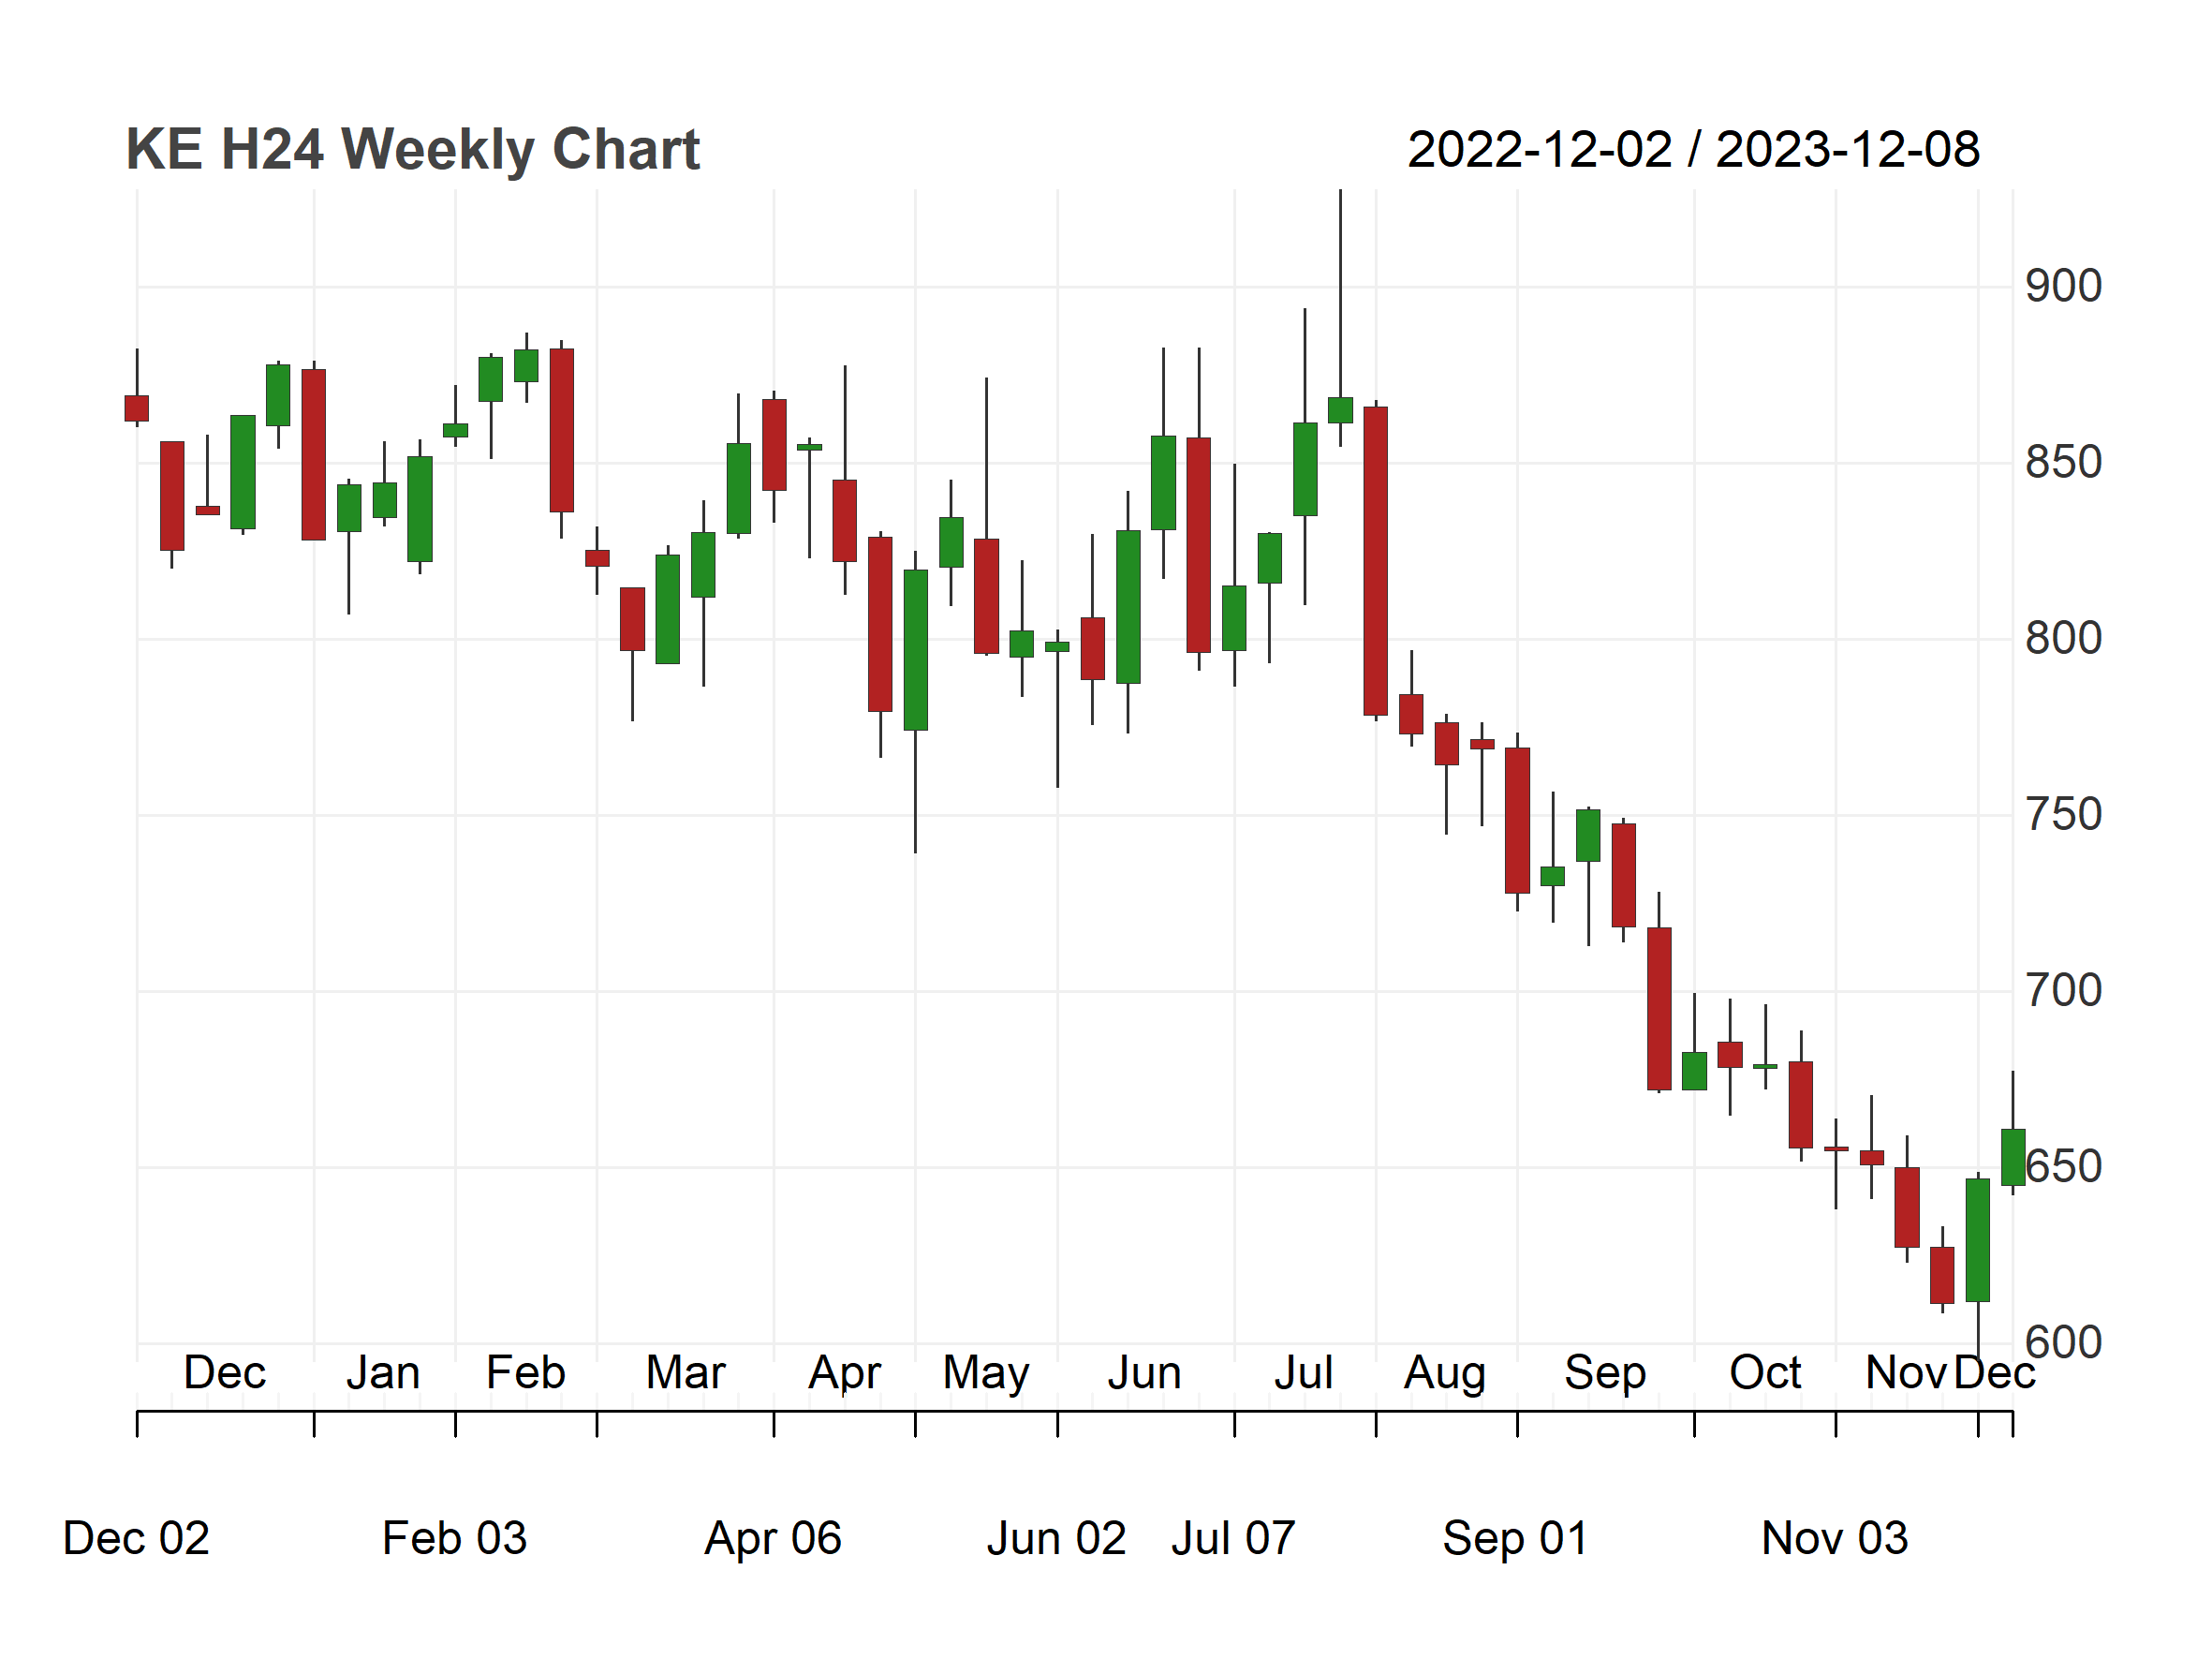This screenshot has width=2212, height=1659.
Task: Click the May month label
Action: coord(986,1374)
